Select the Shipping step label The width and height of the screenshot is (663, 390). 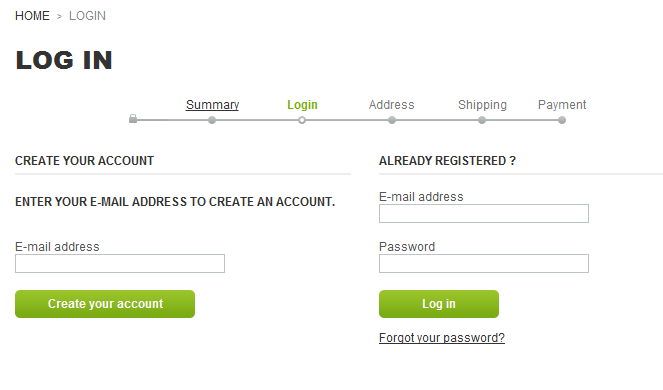482,104
